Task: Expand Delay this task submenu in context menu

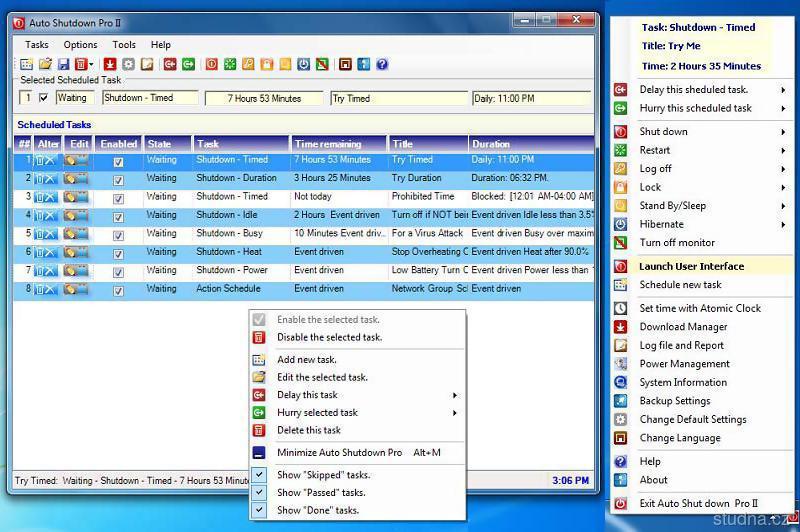Action: pos(455,395)
